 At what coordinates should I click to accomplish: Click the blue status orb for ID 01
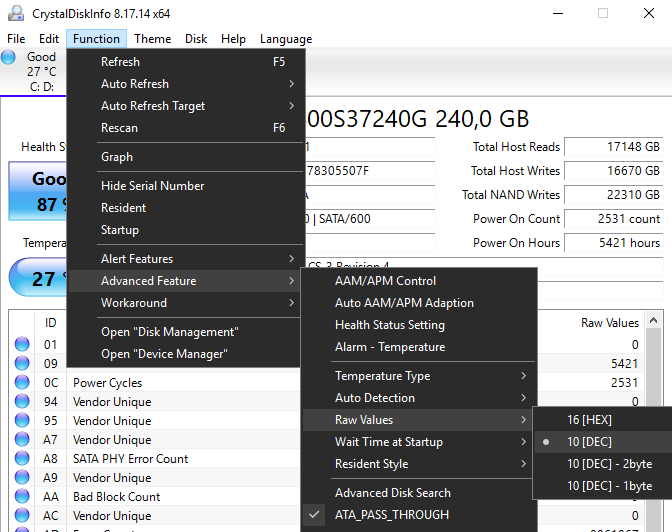(x=22, y=345)
